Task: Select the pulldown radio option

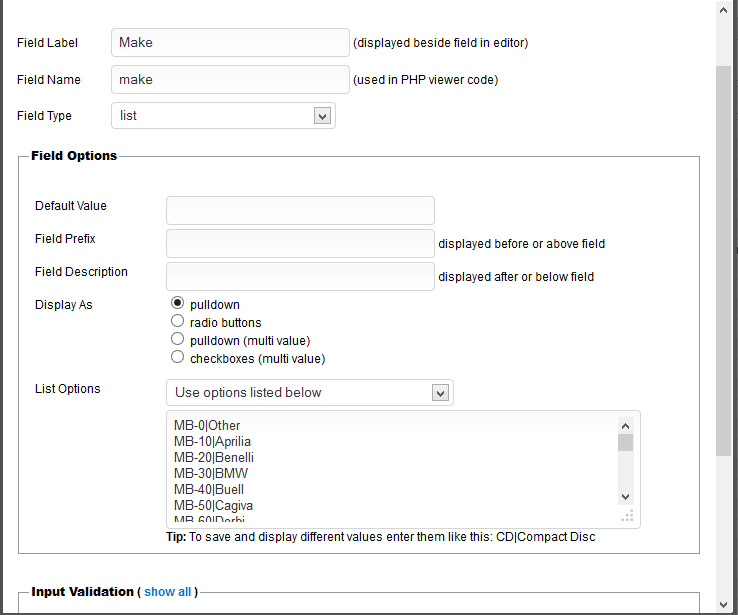Action: click(x=178, y=304)
